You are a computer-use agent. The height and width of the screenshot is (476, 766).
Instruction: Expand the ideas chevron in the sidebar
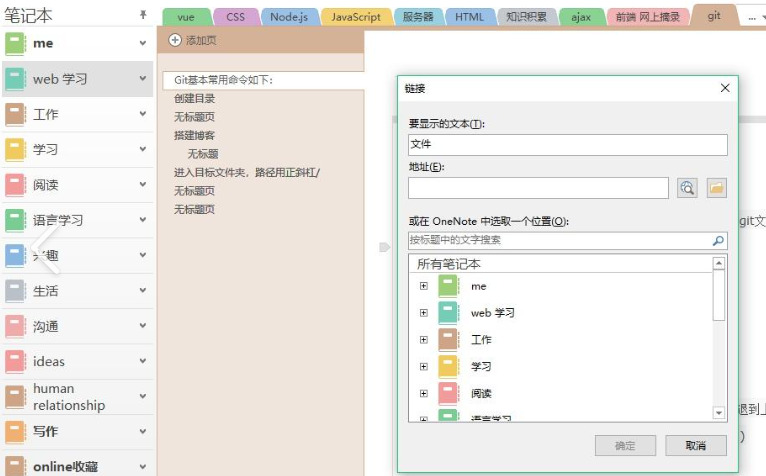(x=143, y=361)
